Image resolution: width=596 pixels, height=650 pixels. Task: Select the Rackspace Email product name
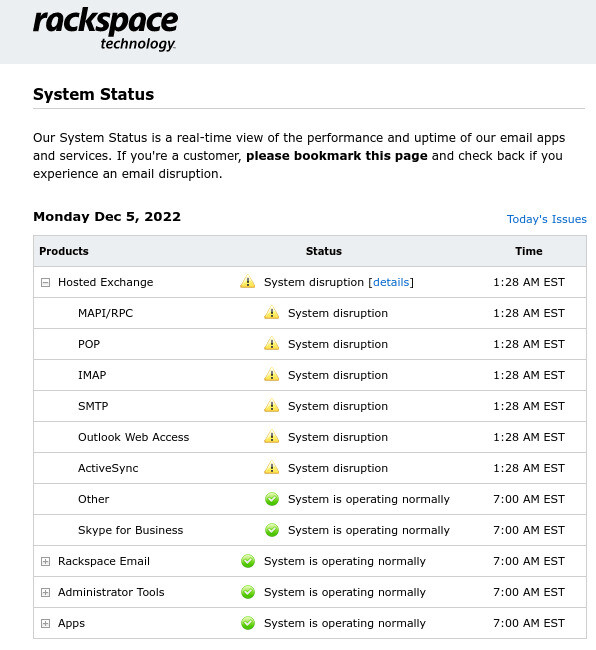pos(104,561)
